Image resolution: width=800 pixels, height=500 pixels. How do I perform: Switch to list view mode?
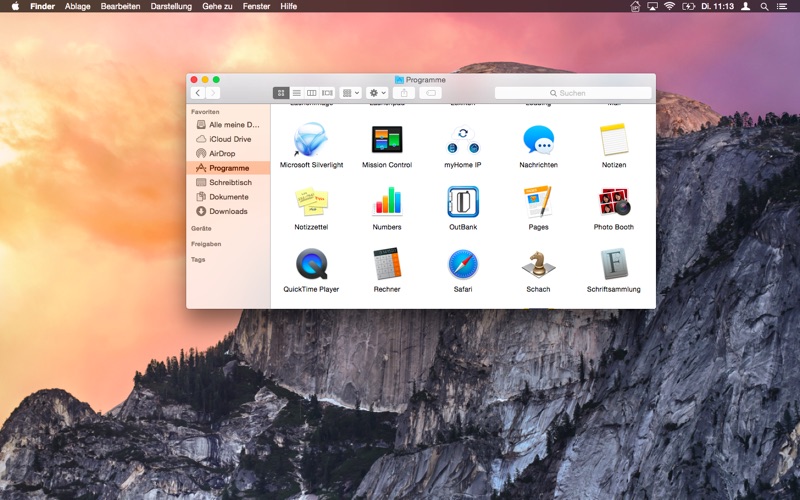[296, 93]
